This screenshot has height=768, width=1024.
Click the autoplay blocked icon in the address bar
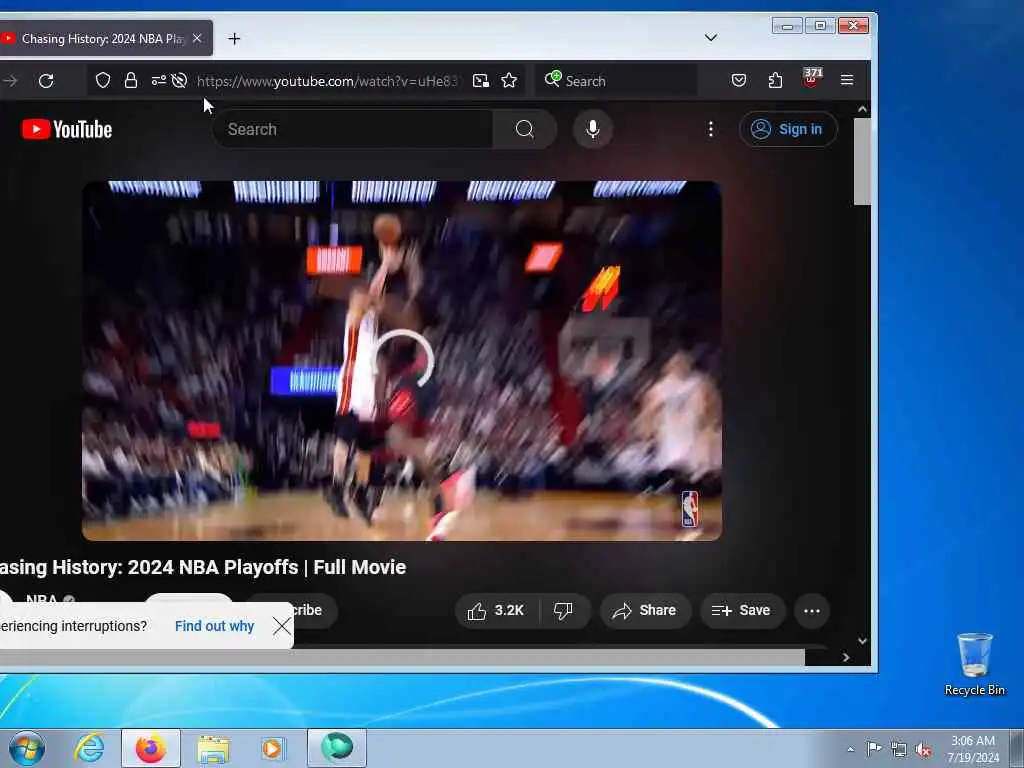(179, 80)
